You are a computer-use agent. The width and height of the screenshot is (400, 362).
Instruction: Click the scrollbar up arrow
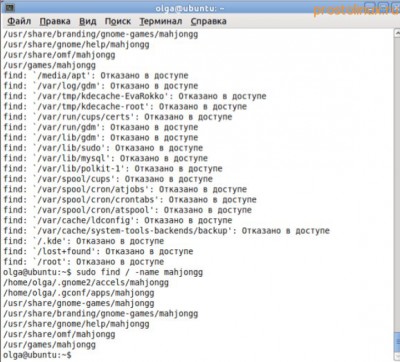point(397,33)
